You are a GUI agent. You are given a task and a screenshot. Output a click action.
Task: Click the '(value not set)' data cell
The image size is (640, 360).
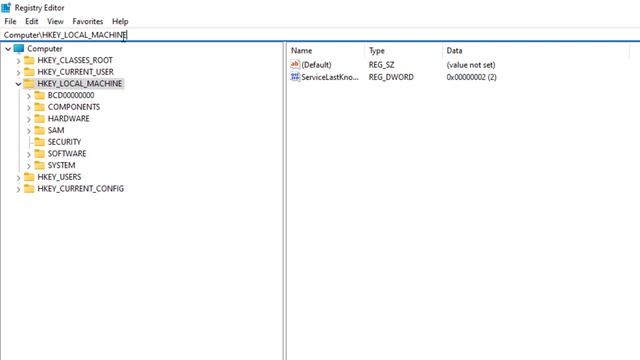[471, 64]
